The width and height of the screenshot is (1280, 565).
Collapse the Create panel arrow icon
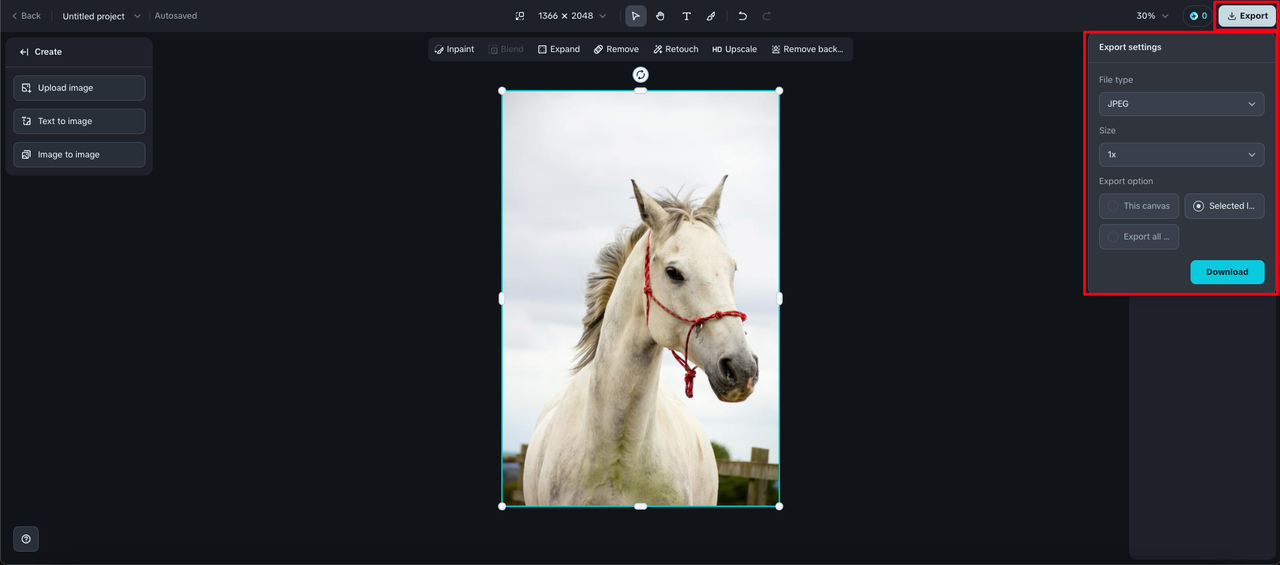pyautogui.click(x=24, y=52)
